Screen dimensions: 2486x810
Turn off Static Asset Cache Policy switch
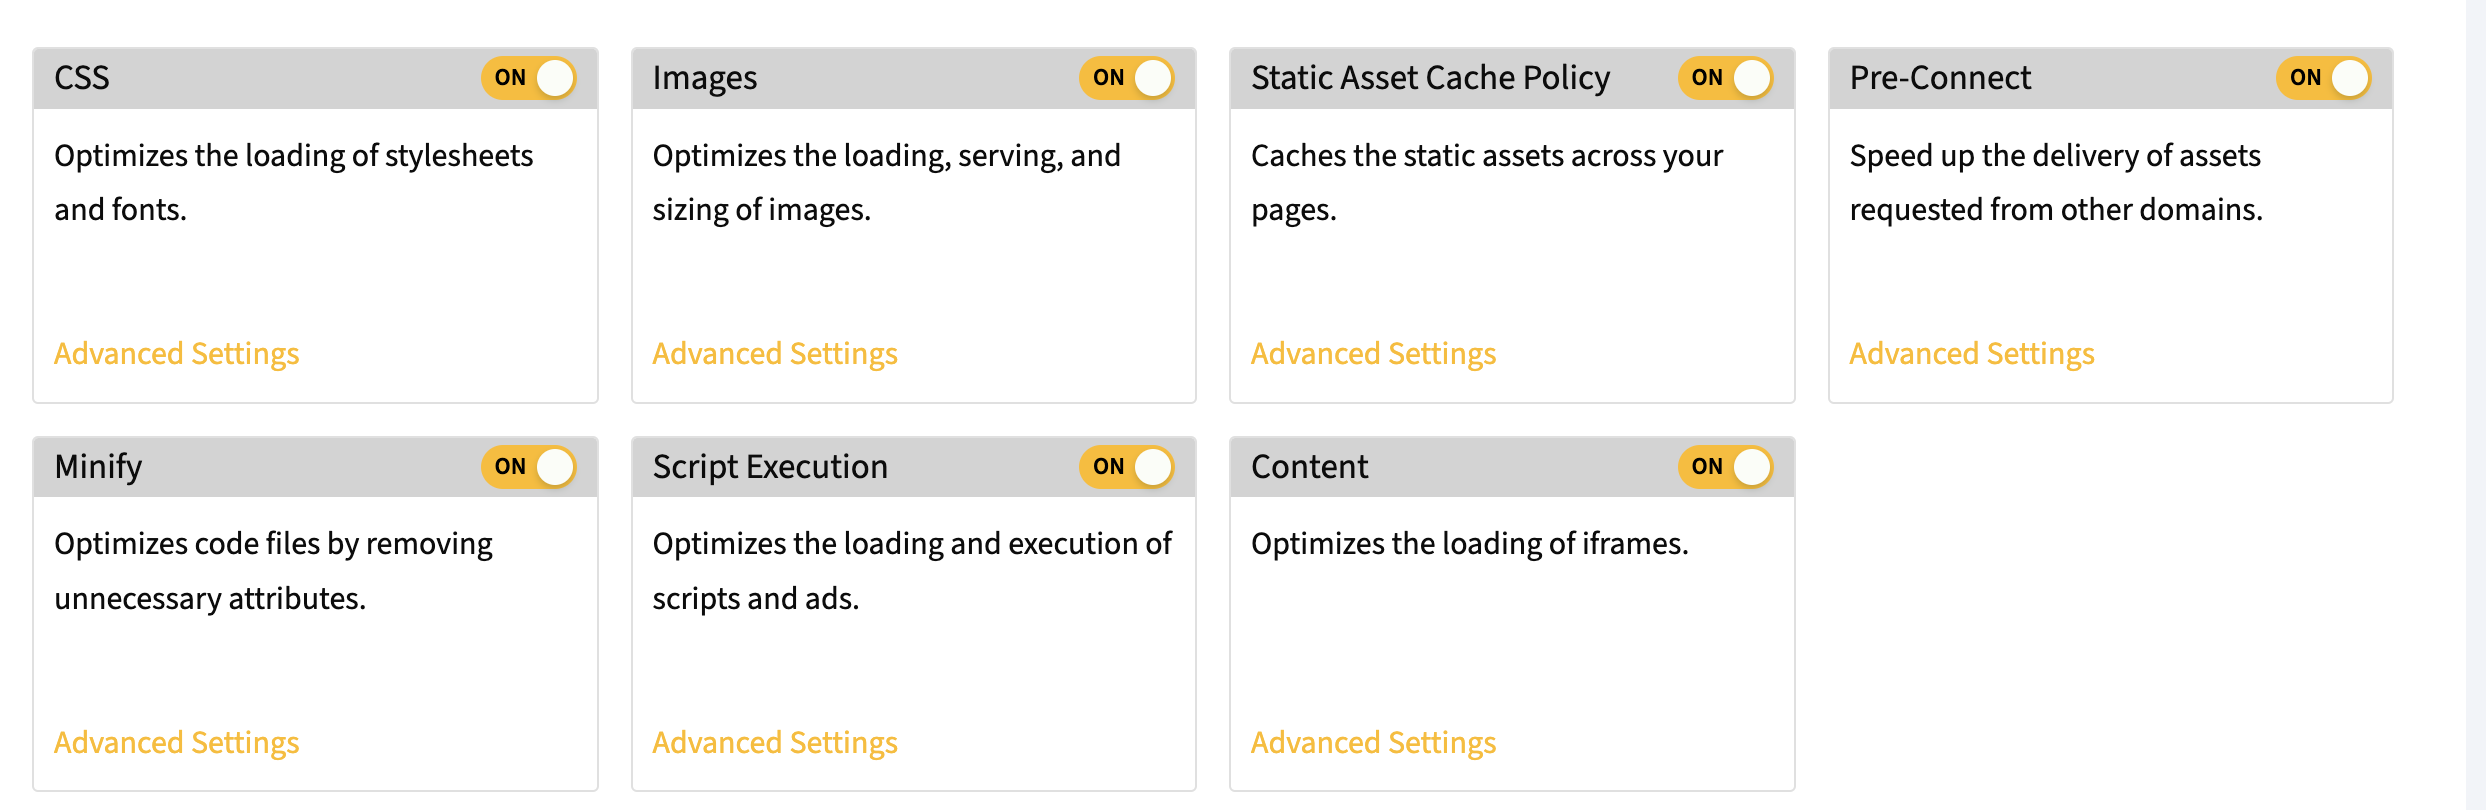pos(1726,78)
